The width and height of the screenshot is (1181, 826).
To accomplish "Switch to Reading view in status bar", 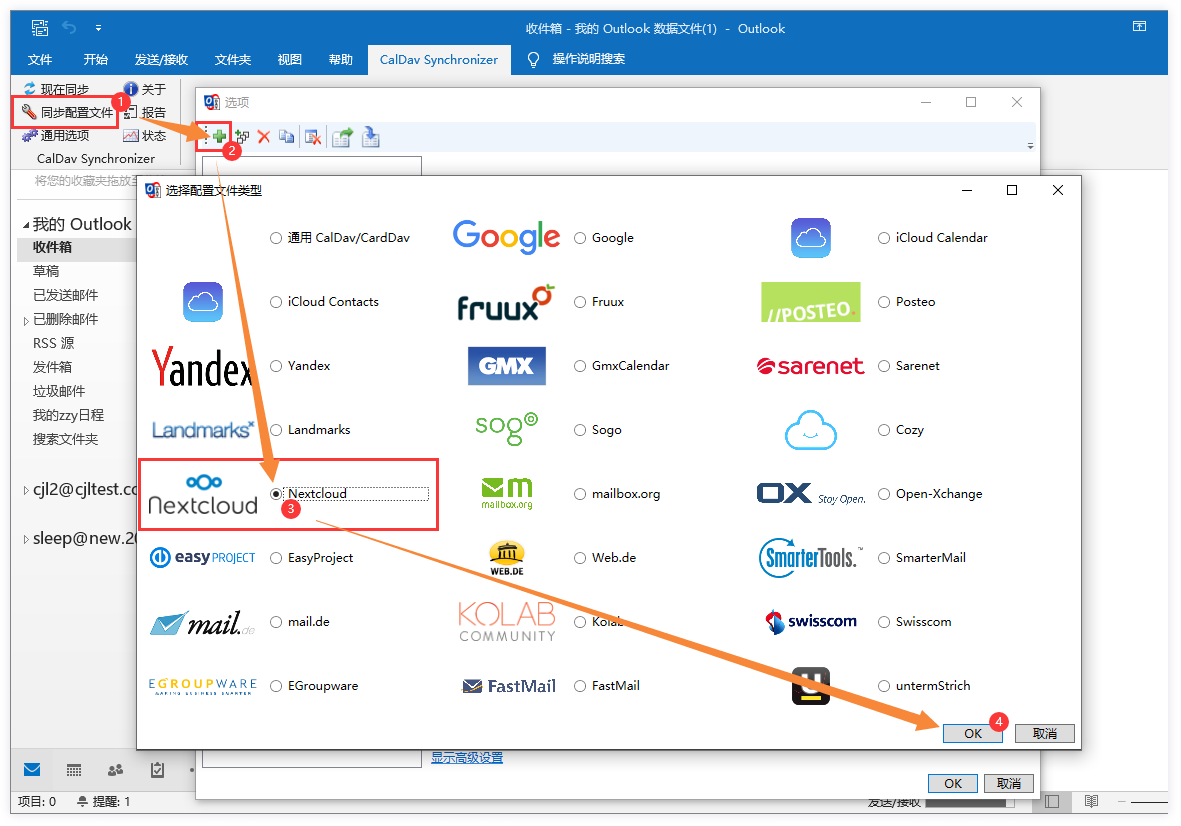I will click(x=1091, y=801).
